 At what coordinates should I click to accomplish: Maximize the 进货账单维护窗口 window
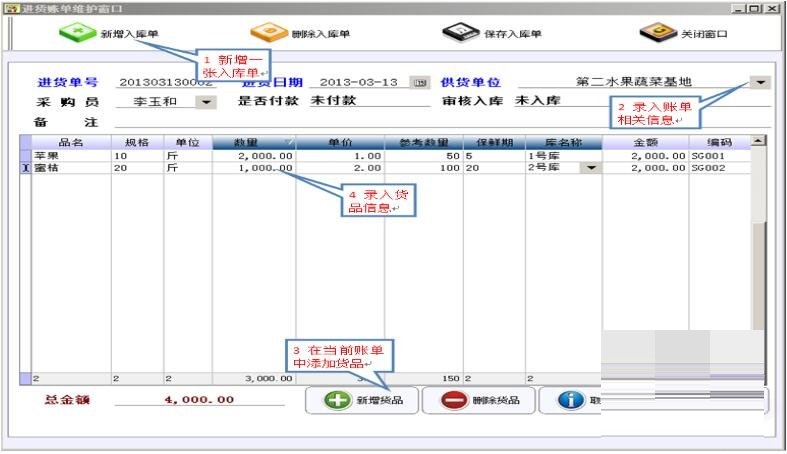pos(754,9)
